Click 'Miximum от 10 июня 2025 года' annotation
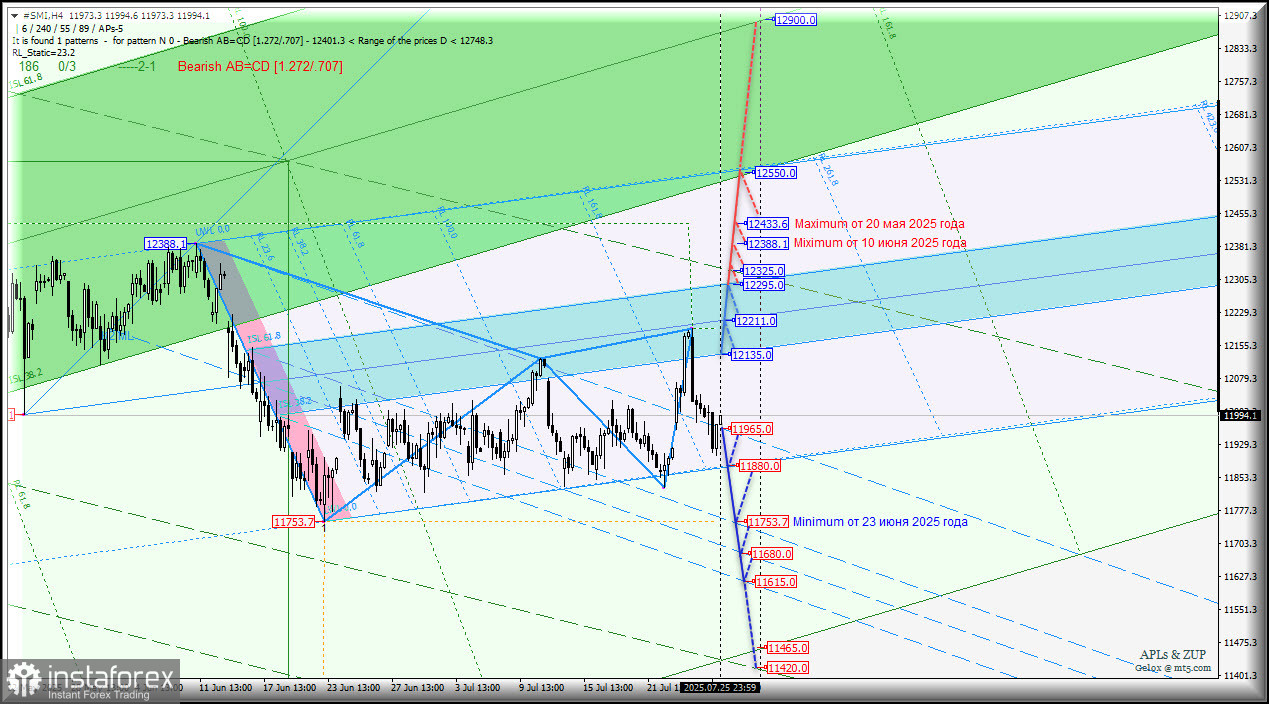1269x704 pixels. click(x=880, y=243)
